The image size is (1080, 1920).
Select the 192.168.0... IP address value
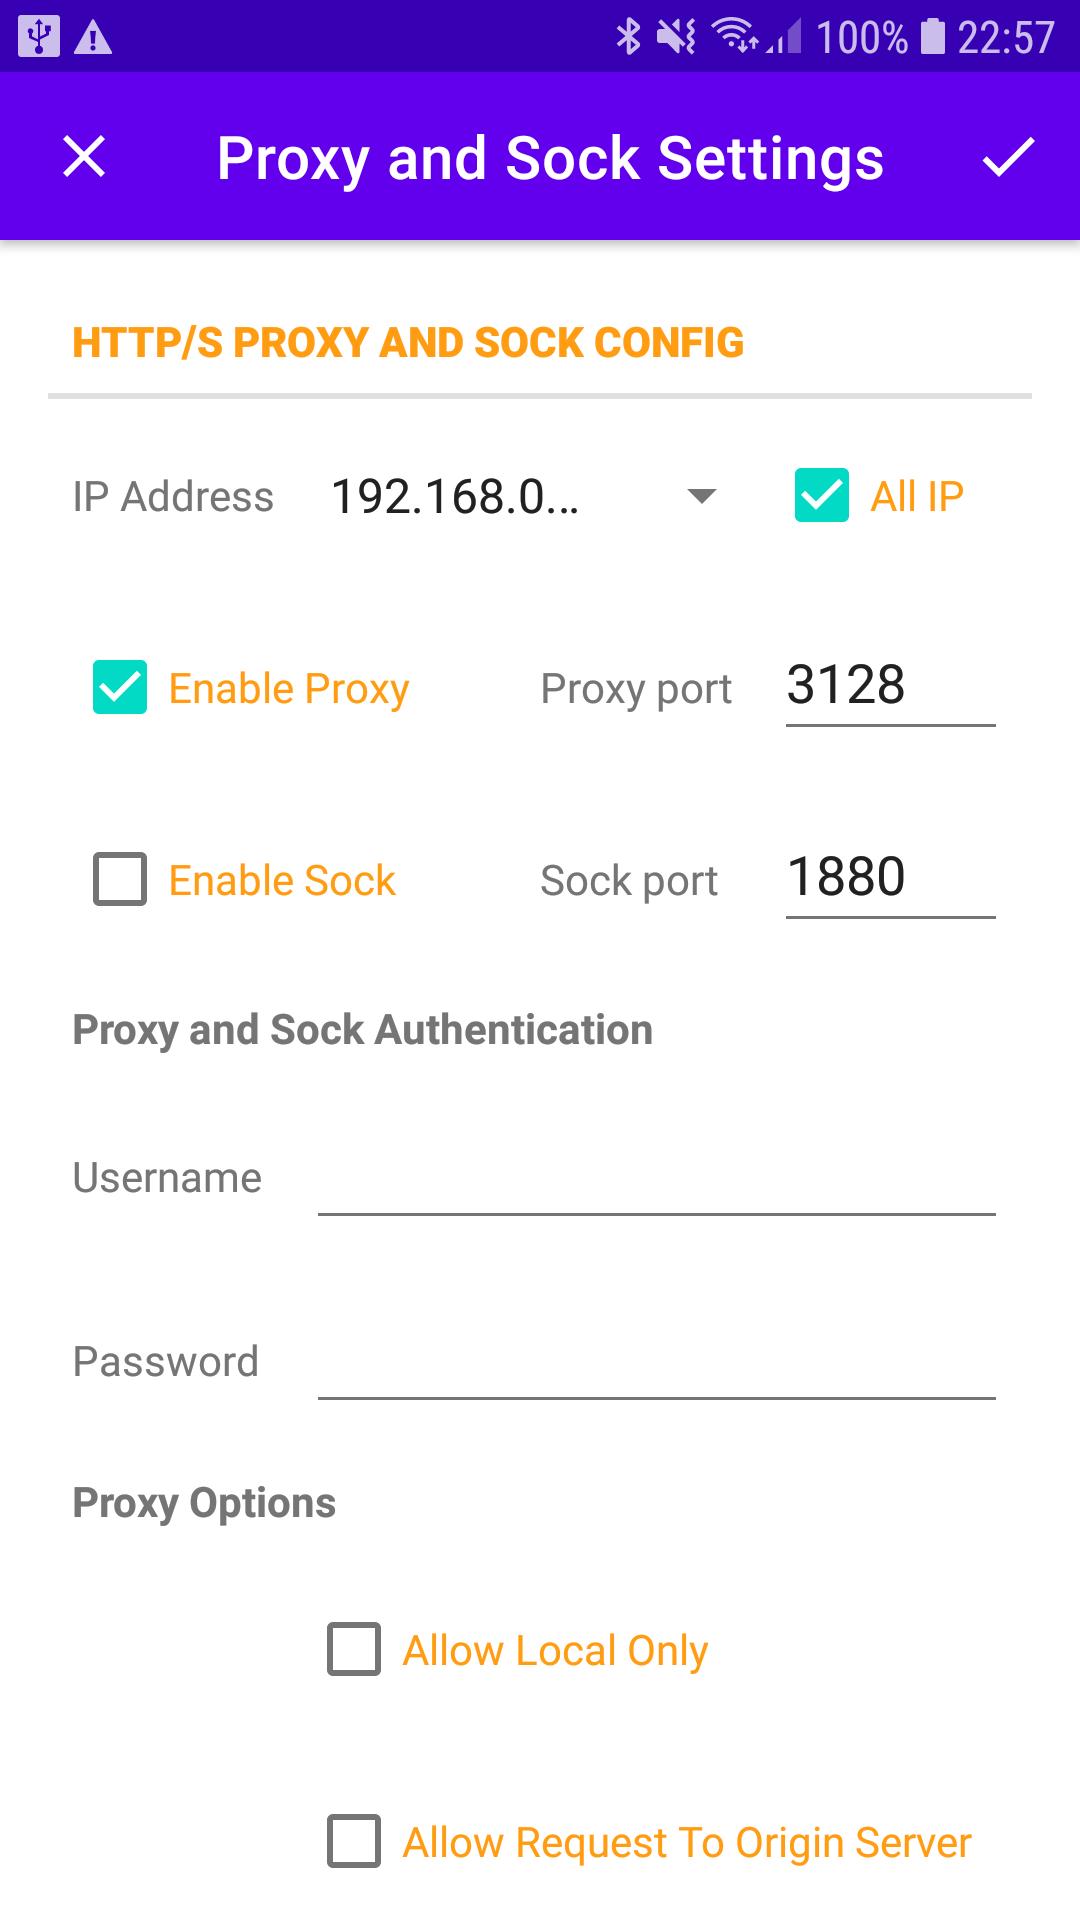tap(455, 497)
